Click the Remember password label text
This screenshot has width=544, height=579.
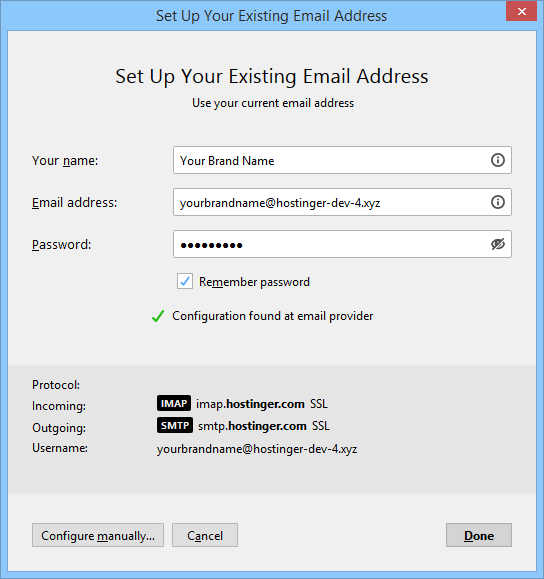pos(254,282)
